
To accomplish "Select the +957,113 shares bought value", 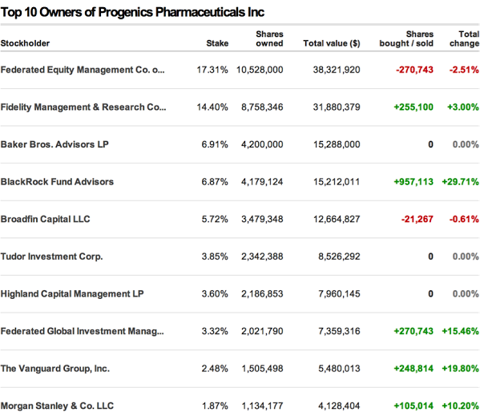I will point(414,182).
